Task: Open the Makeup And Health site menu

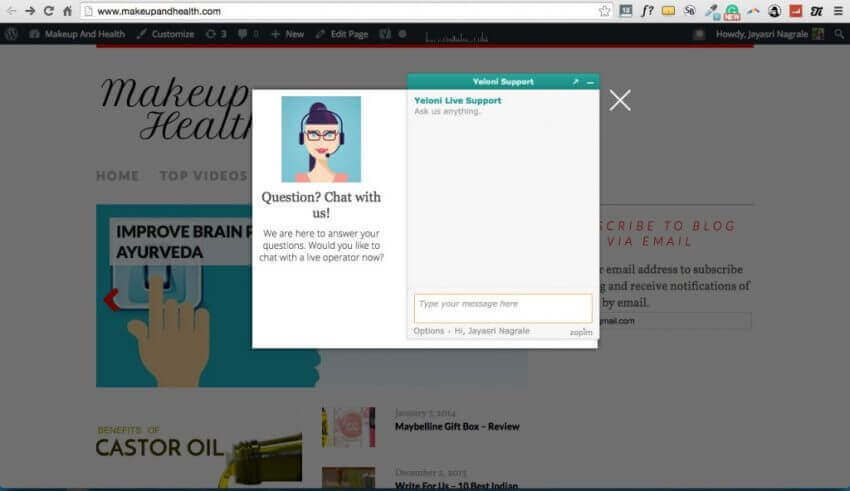Action: coord(77,34)
